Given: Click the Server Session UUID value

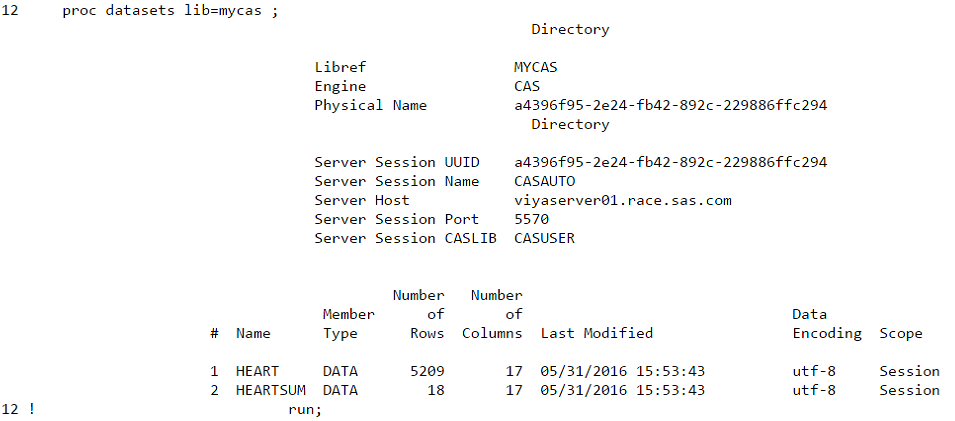Looking at the screenshot, I should pyautogui.click(x=670, y=162).
